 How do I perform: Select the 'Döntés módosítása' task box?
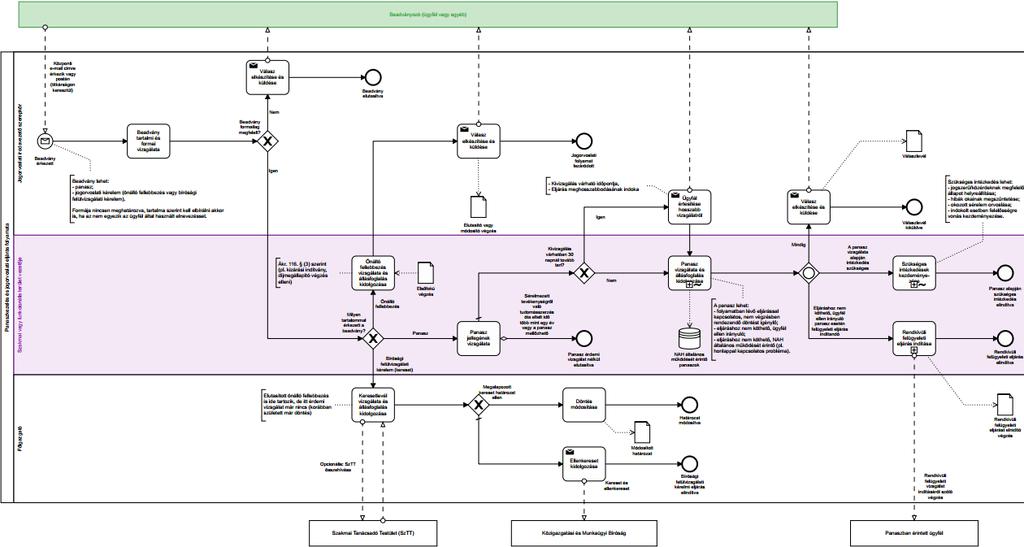pos(584,405)
